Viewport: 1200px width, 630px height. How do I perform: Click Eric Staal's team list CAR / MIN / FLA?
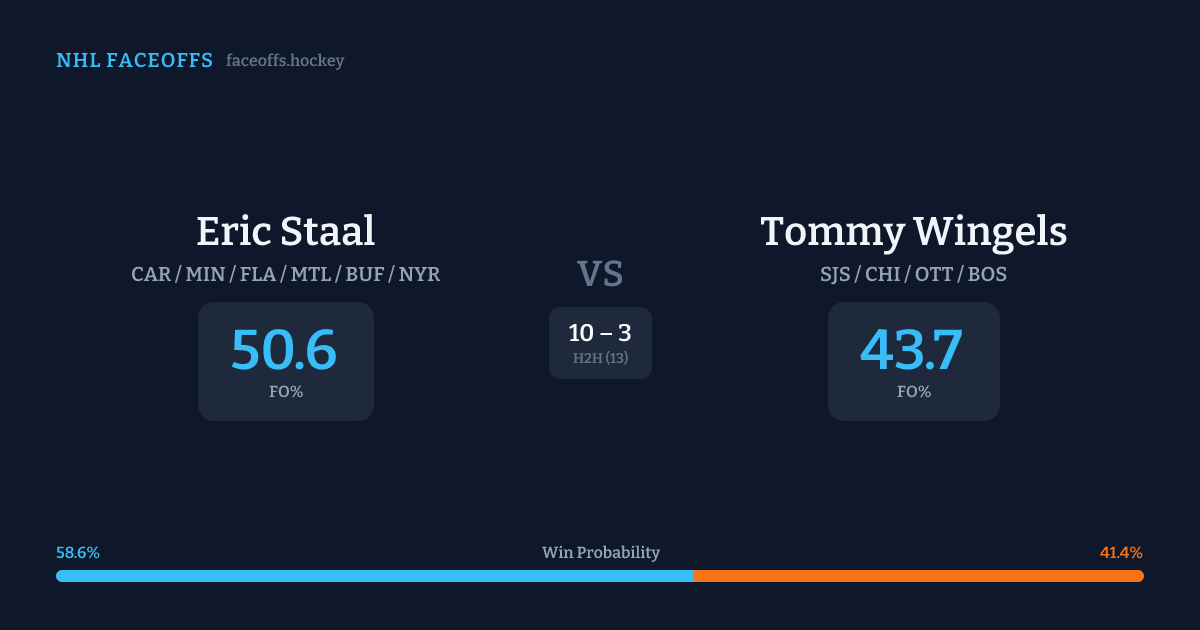285,274
